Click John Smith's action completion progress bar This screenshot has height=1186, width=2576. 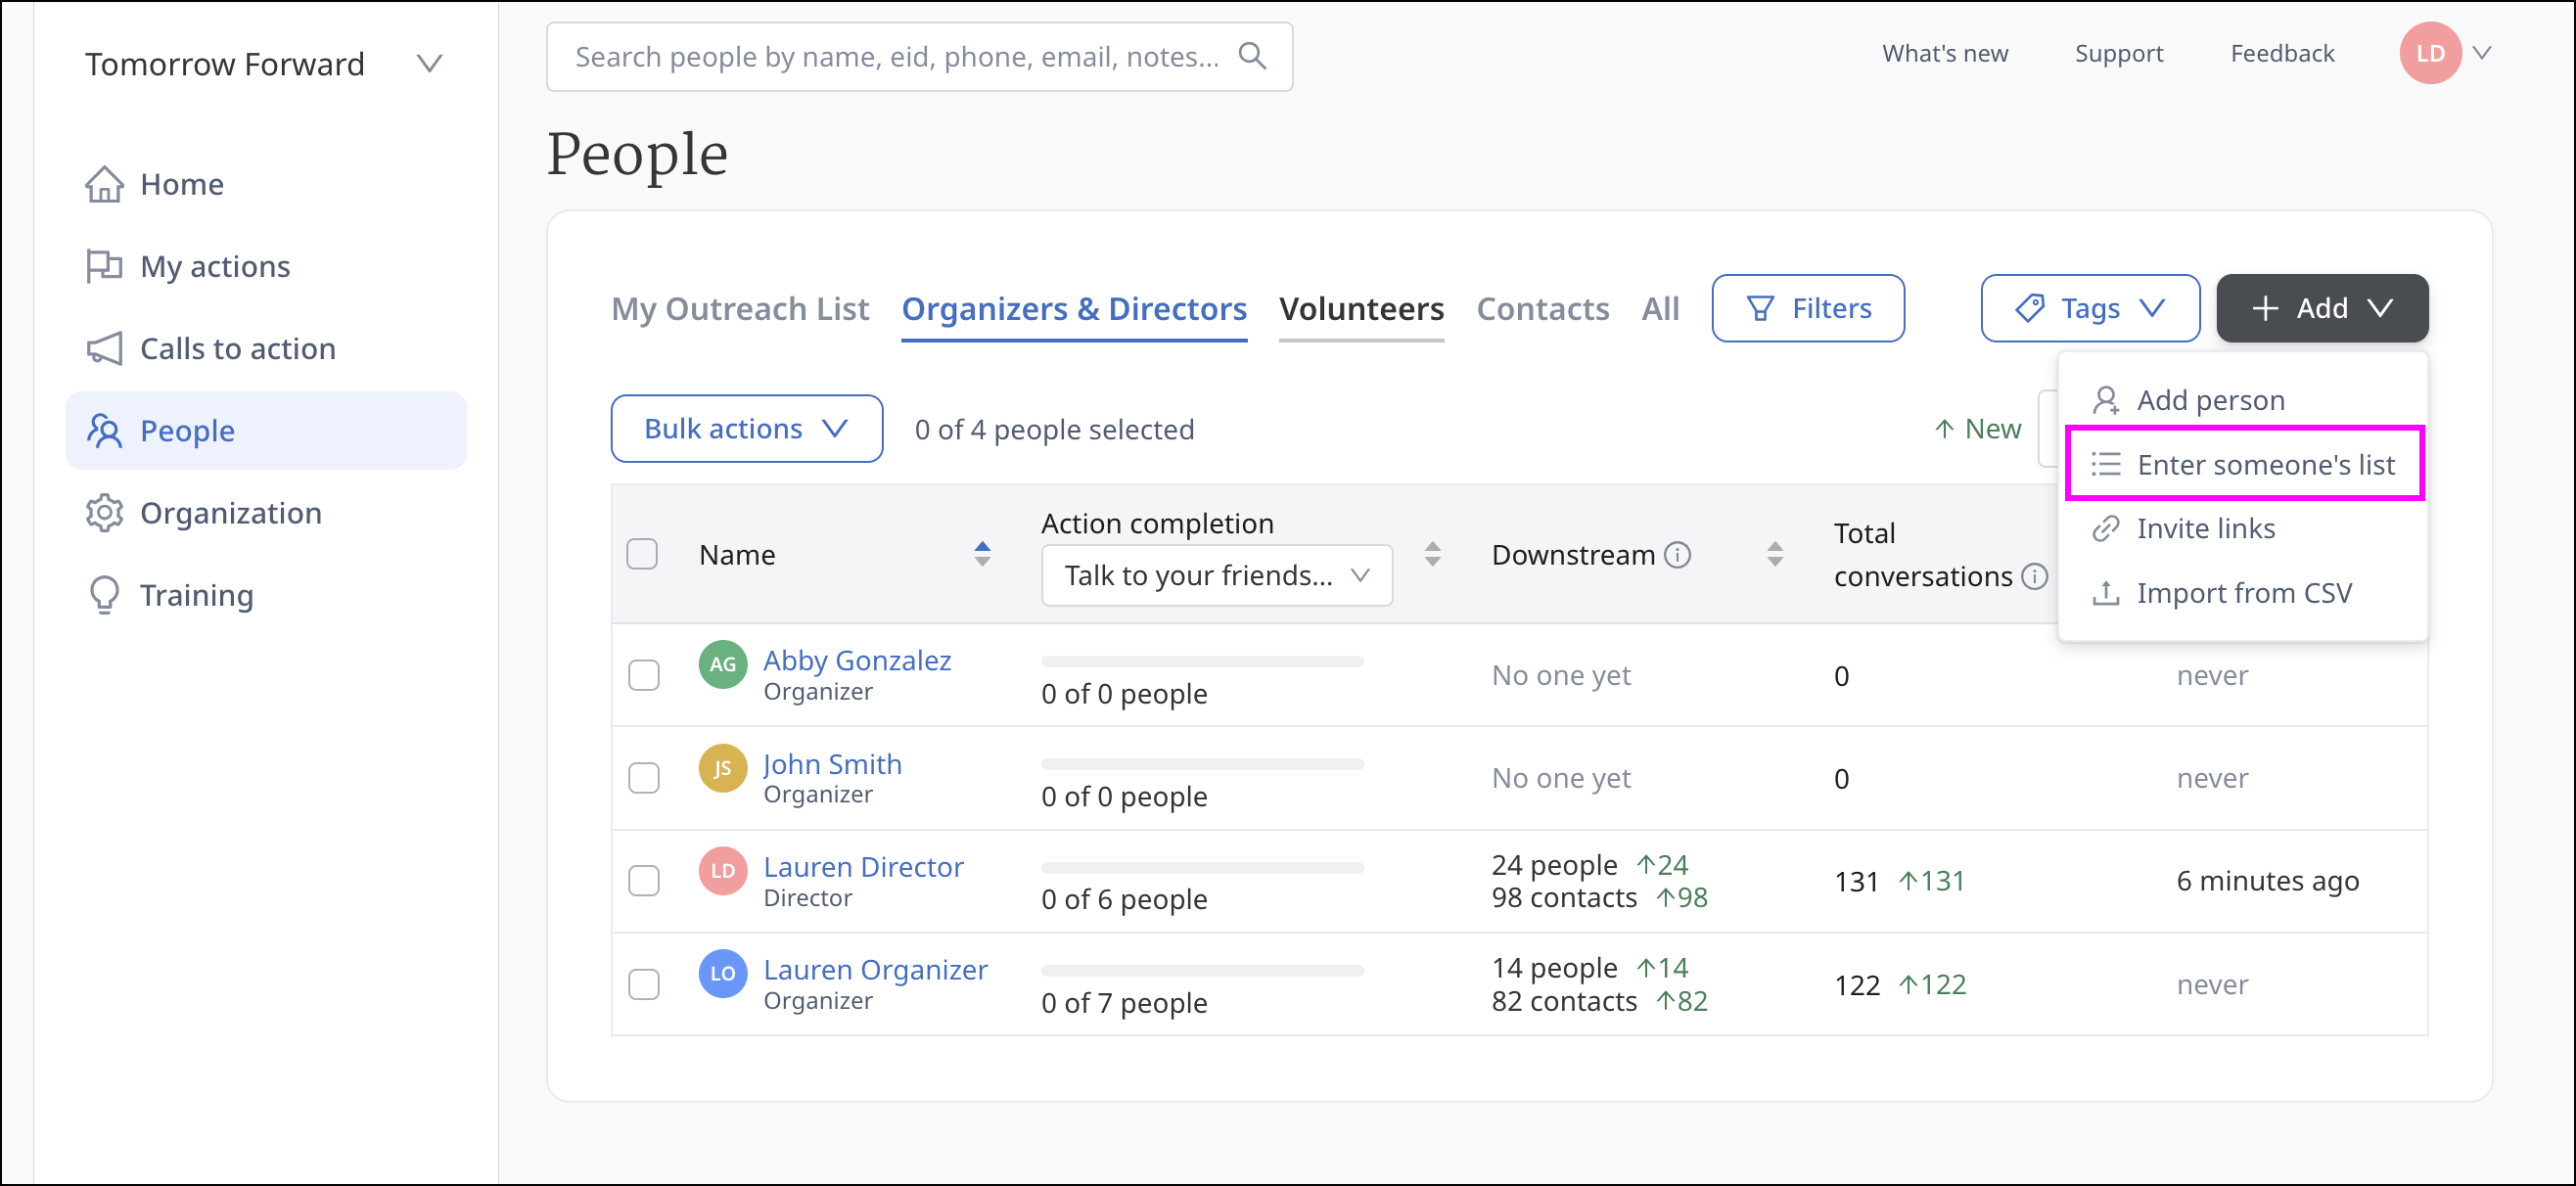(x=1202, y=764)
